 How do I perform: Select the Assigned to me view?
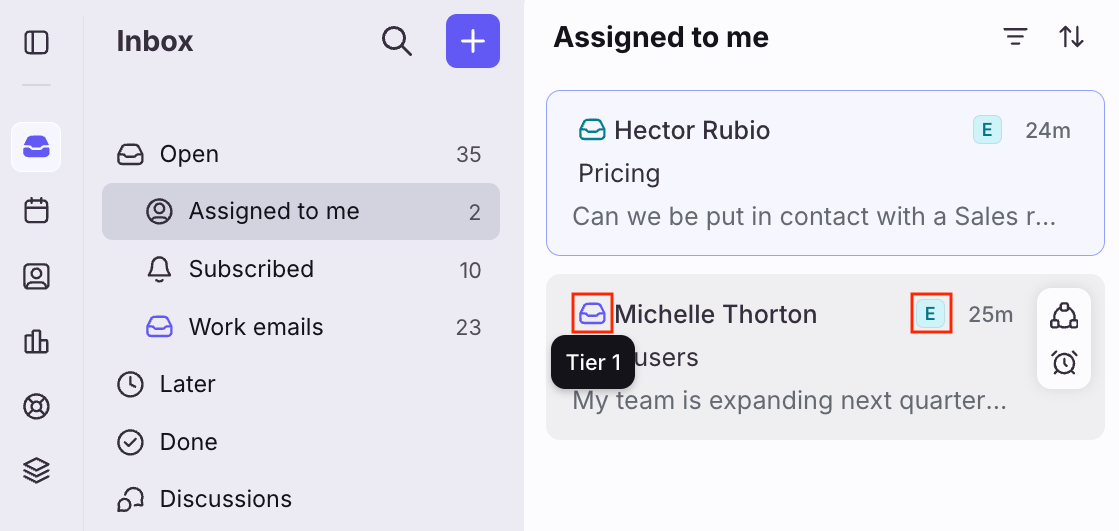click(x=273, y=211)
